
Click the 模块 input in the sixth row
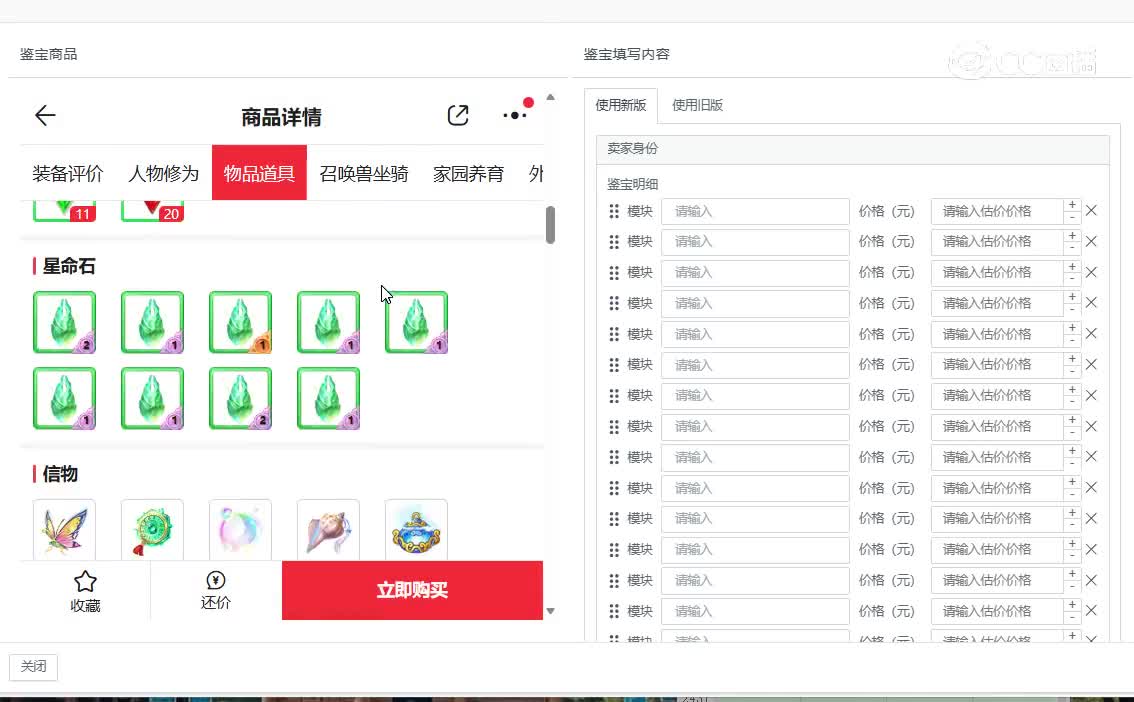tap(755, 364)
